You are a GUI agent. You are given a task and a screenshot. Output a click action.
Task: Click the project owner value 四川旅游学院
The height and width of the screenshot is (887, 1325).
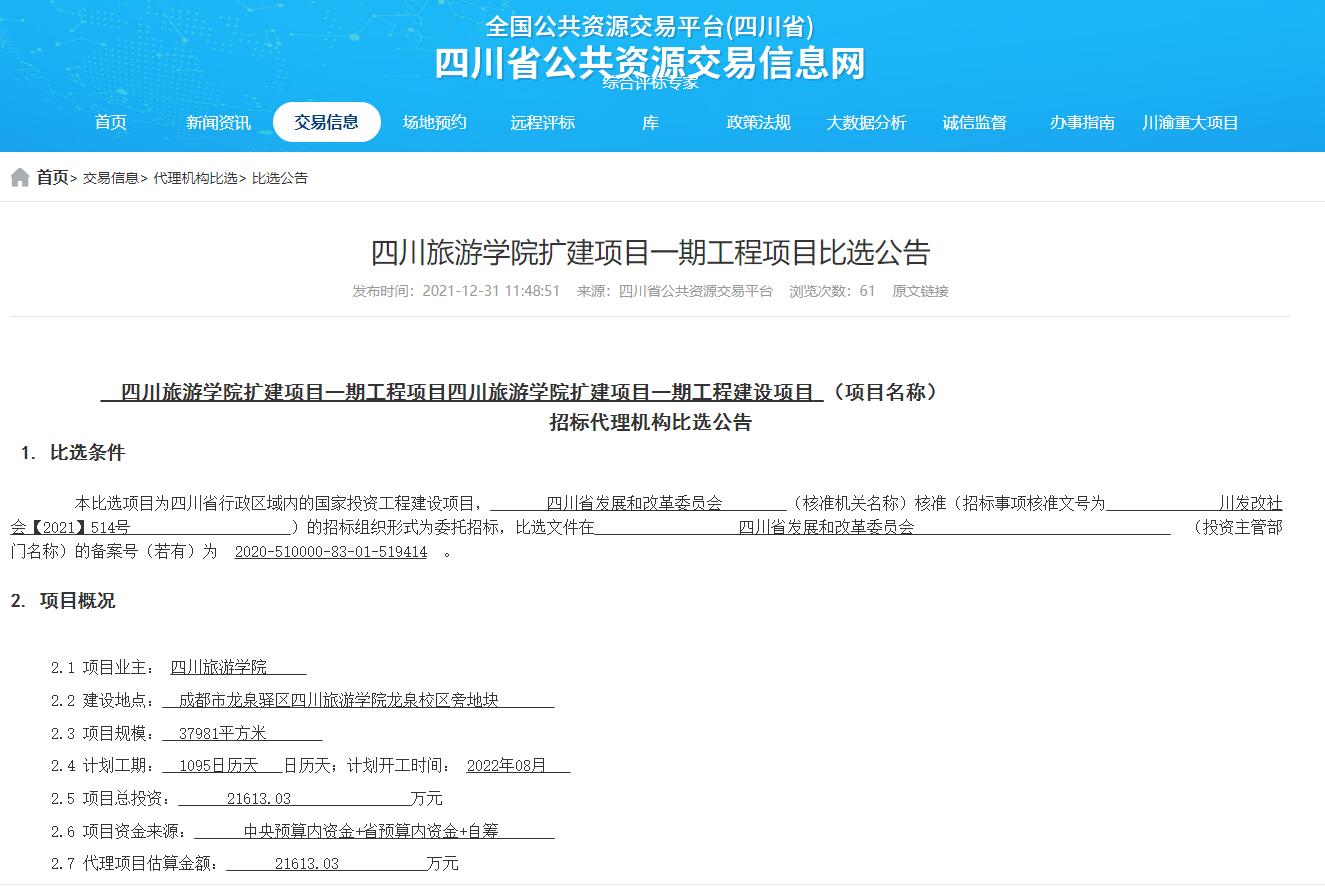(x=219, y=667)
